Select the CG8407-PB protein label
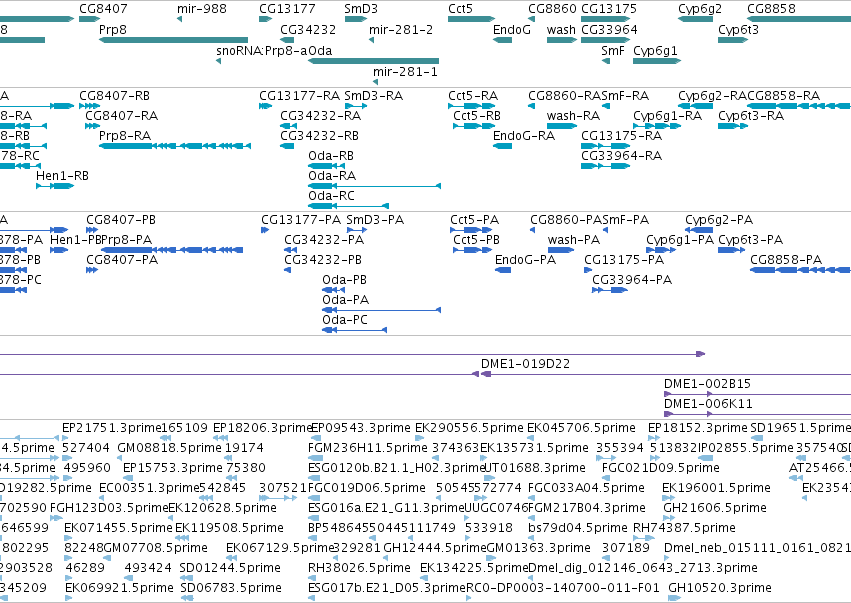 [120, 220]
